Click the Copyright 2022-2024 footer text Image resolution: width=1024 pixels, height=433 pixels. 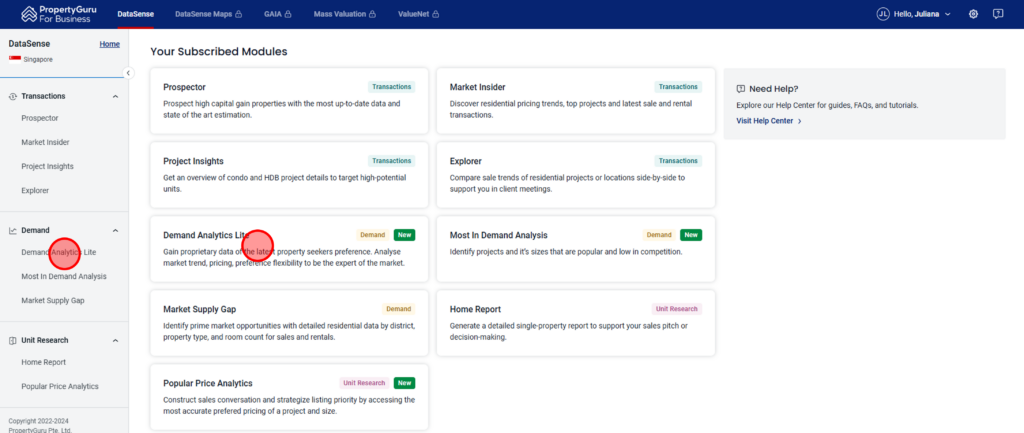coord(39,421)
